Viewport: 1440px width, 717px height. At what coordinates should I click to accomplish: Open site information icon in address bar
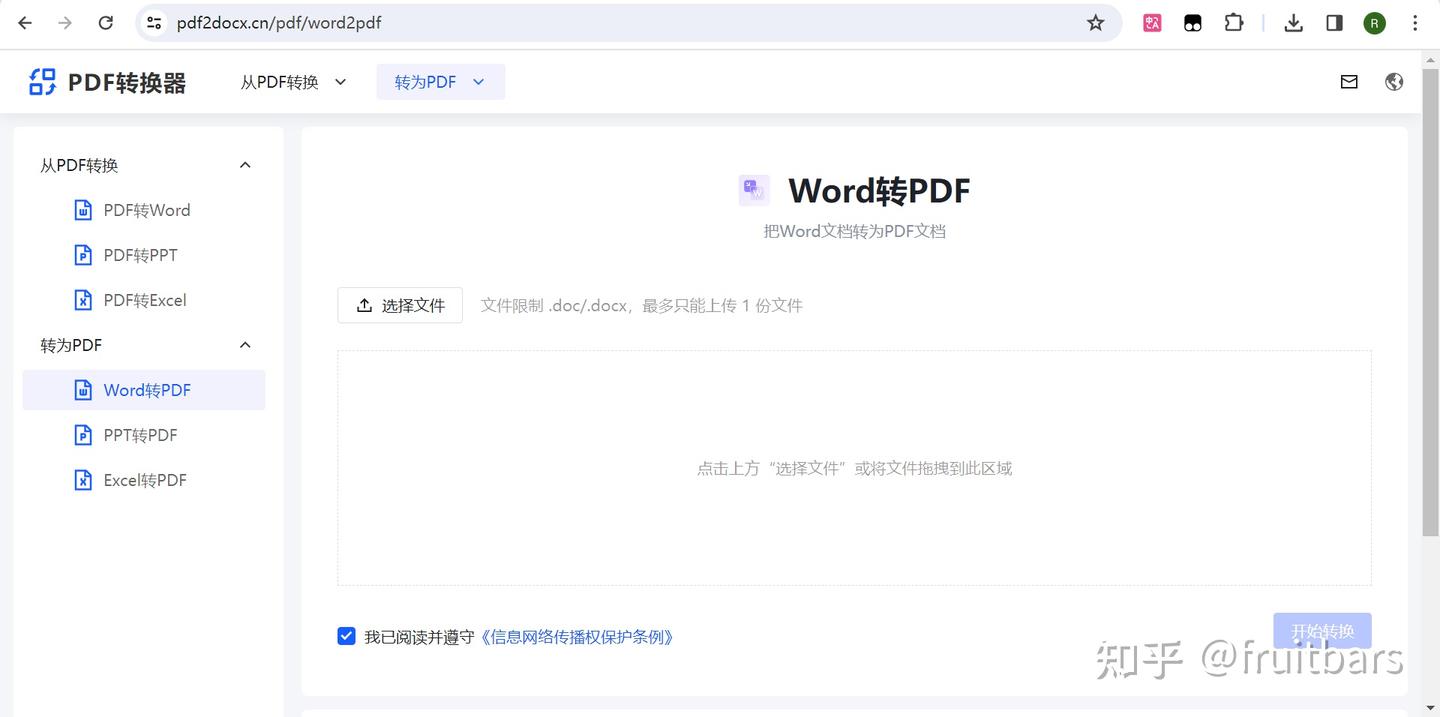pyautogui.click(x=154, y=23)
